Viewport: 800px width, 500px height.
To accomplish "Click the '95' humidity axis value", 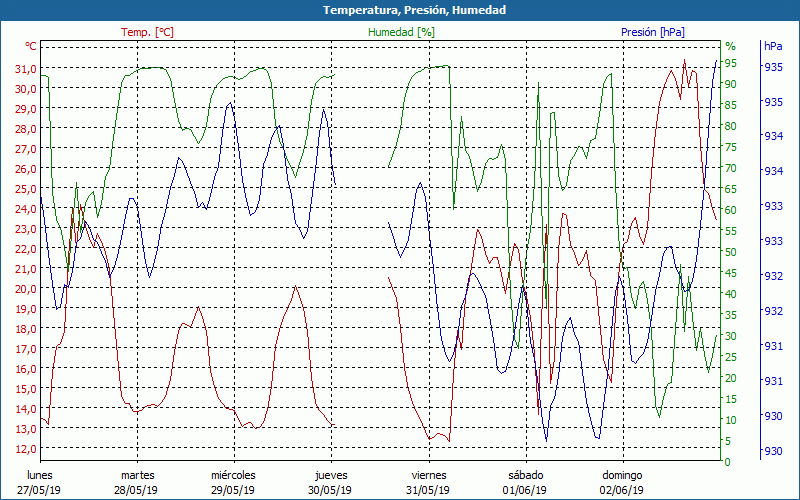I will click(731, 63).
